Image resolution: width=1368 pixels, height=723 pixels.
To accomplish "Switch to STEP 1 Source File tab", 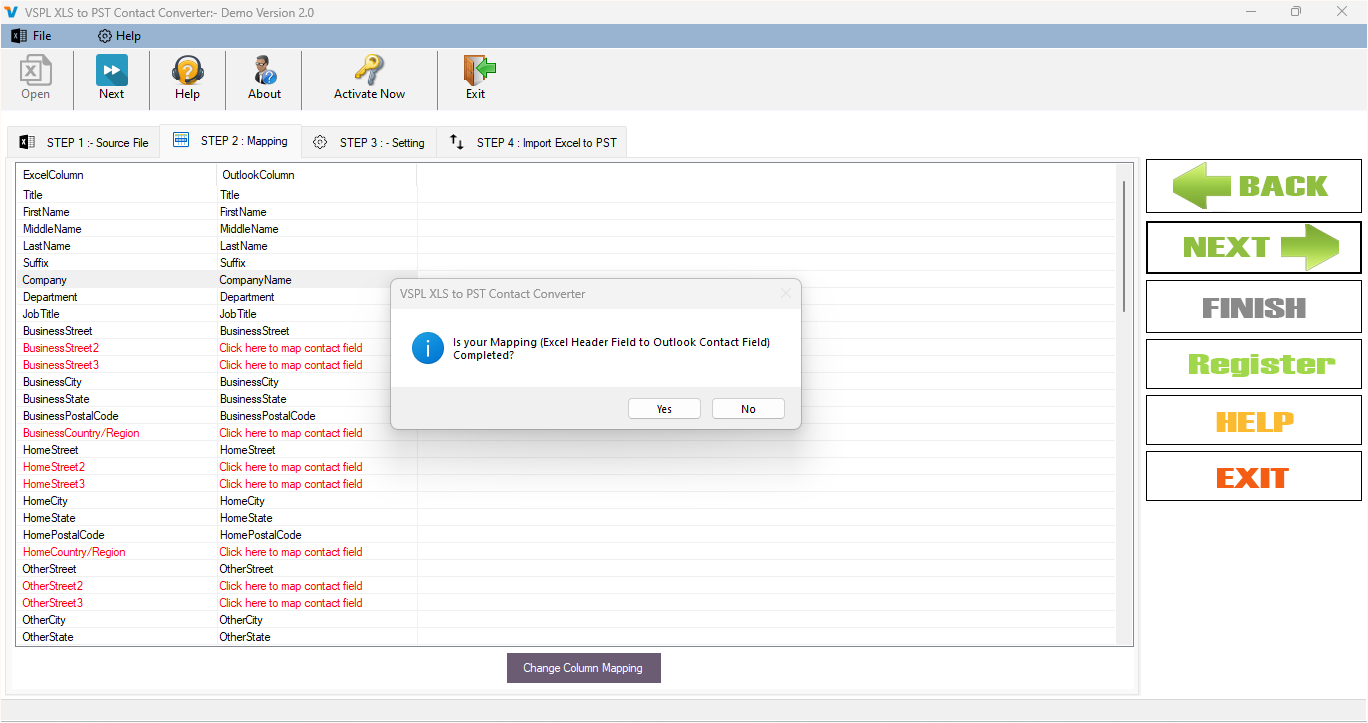I will (84, 143).
